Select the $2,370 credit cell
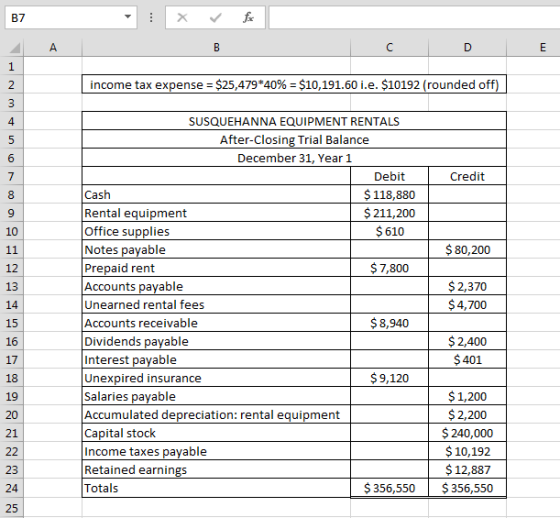Image resolution: width=560 pixels, height=518 pixels. [467, 287]
